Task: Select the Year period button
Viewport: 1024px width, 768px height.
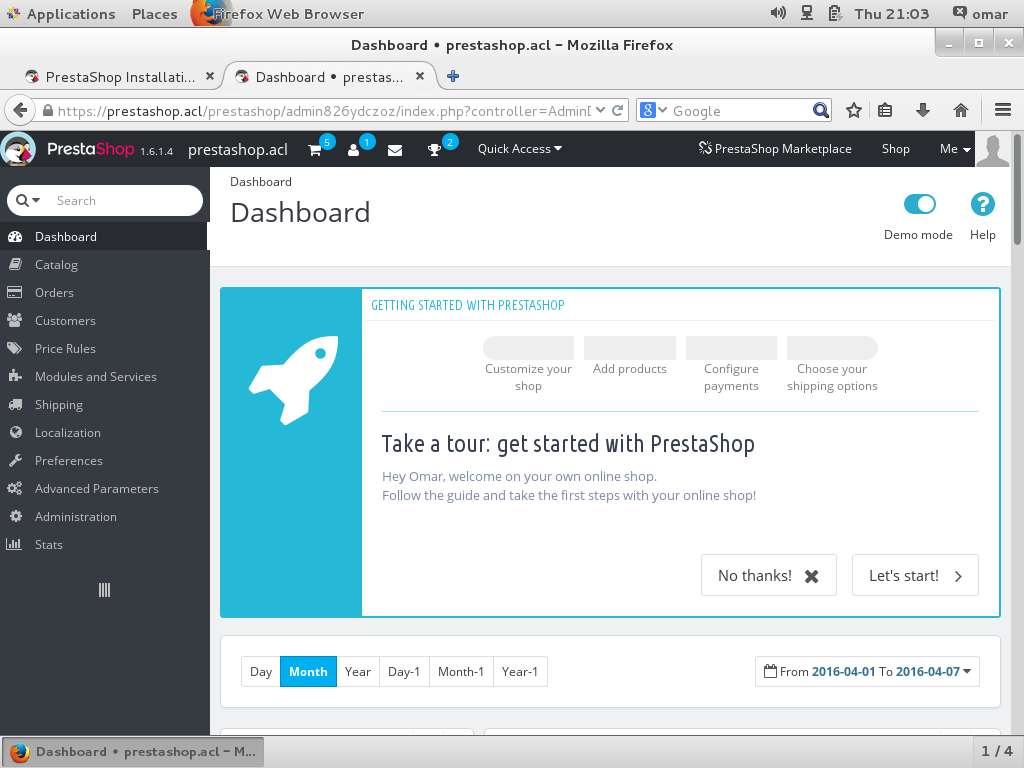Action: click(358, 671)
